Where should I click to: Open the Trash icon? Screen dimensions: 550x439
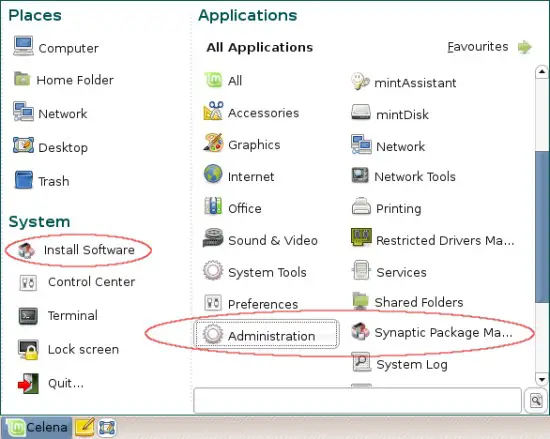click(x=24, y=180)
